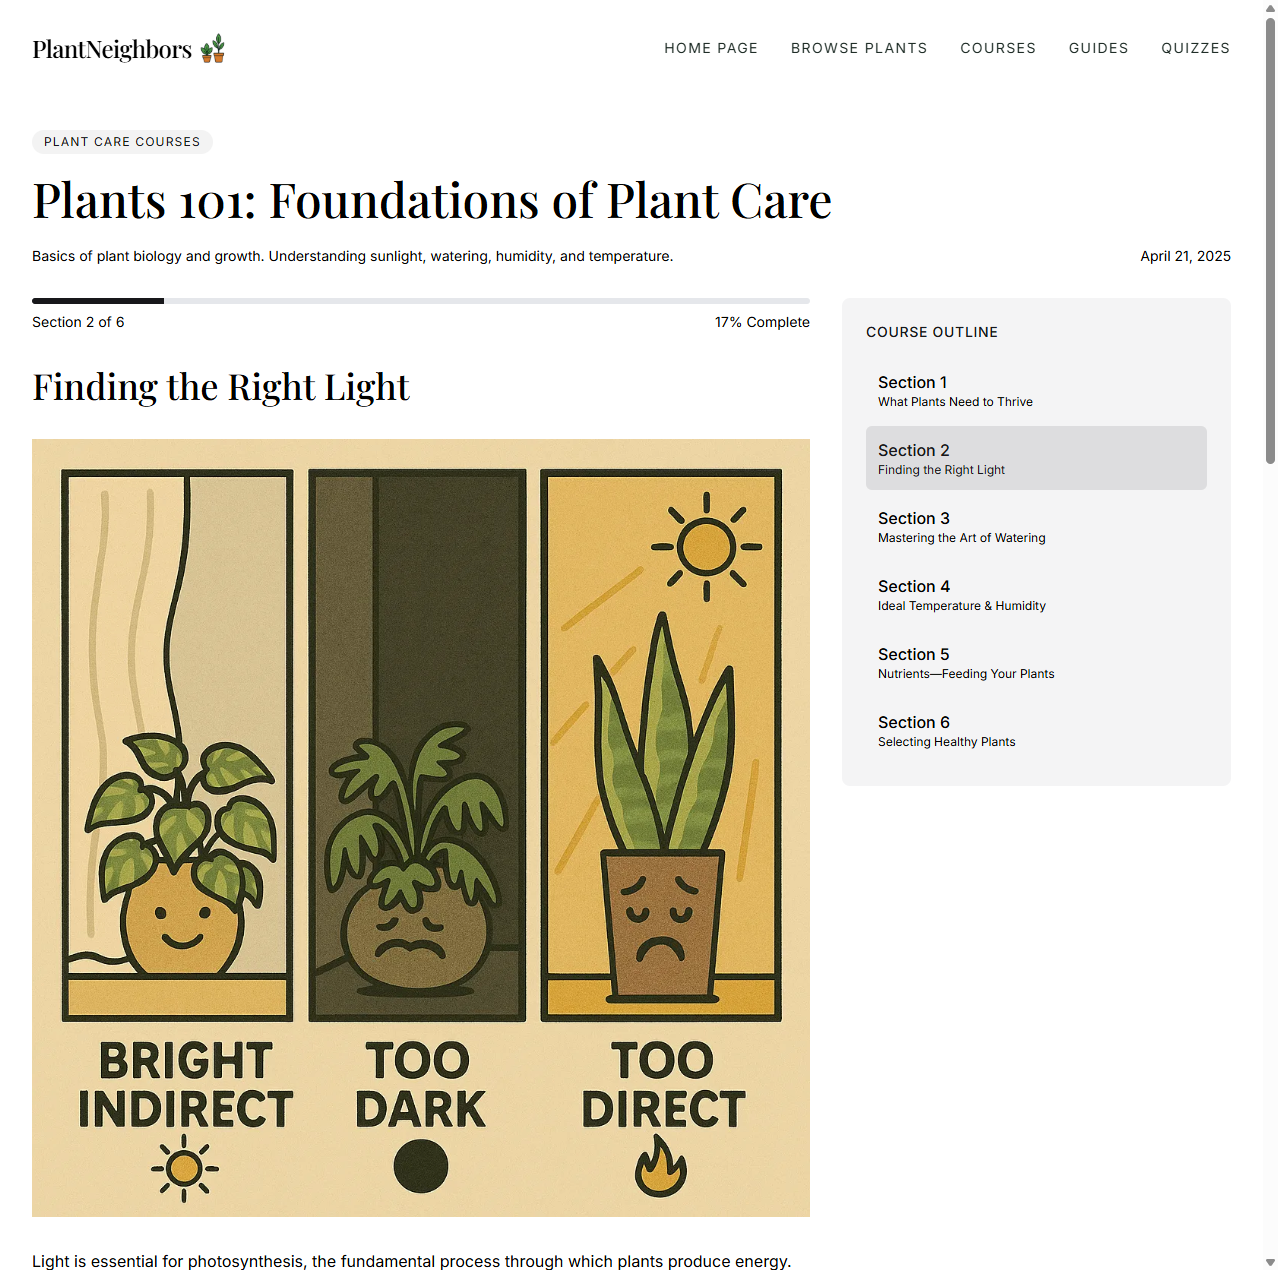1278x1270 pixels.
Task: Click the sun icon under Bright Indirect
Action: click(x=185, y=1168)
